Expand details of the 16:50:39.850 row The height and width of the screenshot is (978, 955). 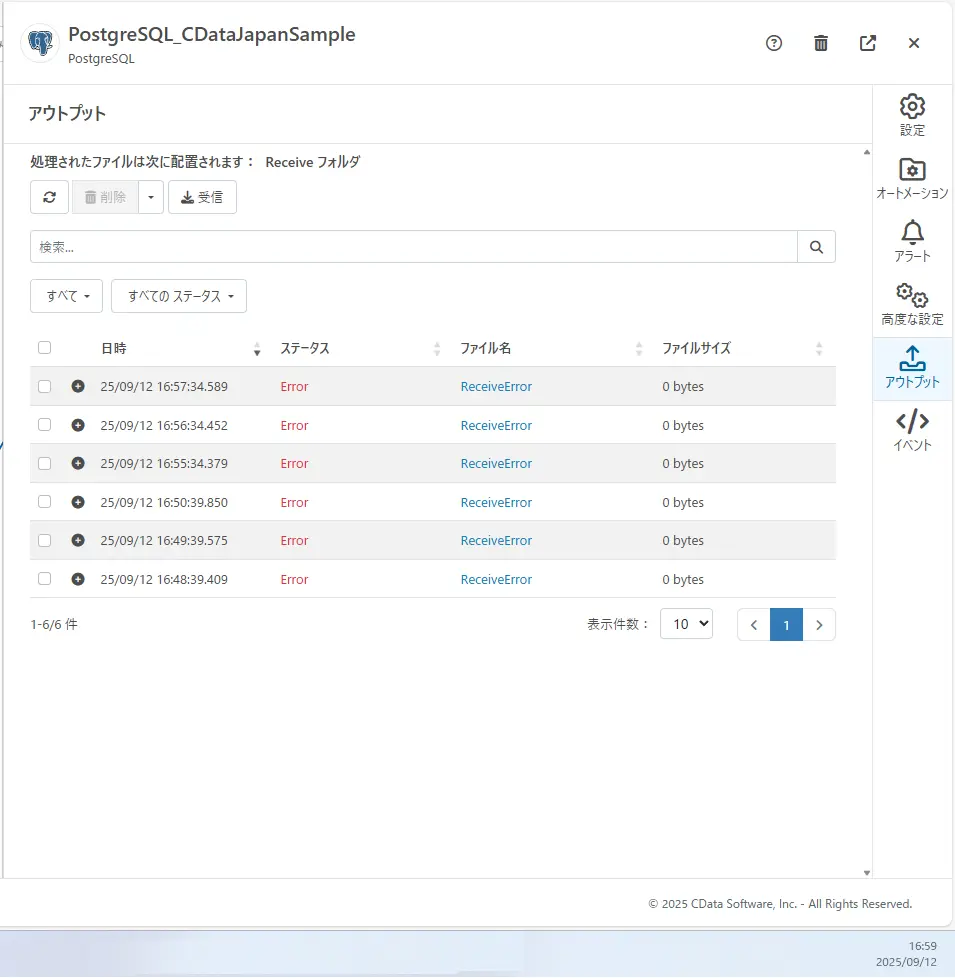(x=78, y=502)
